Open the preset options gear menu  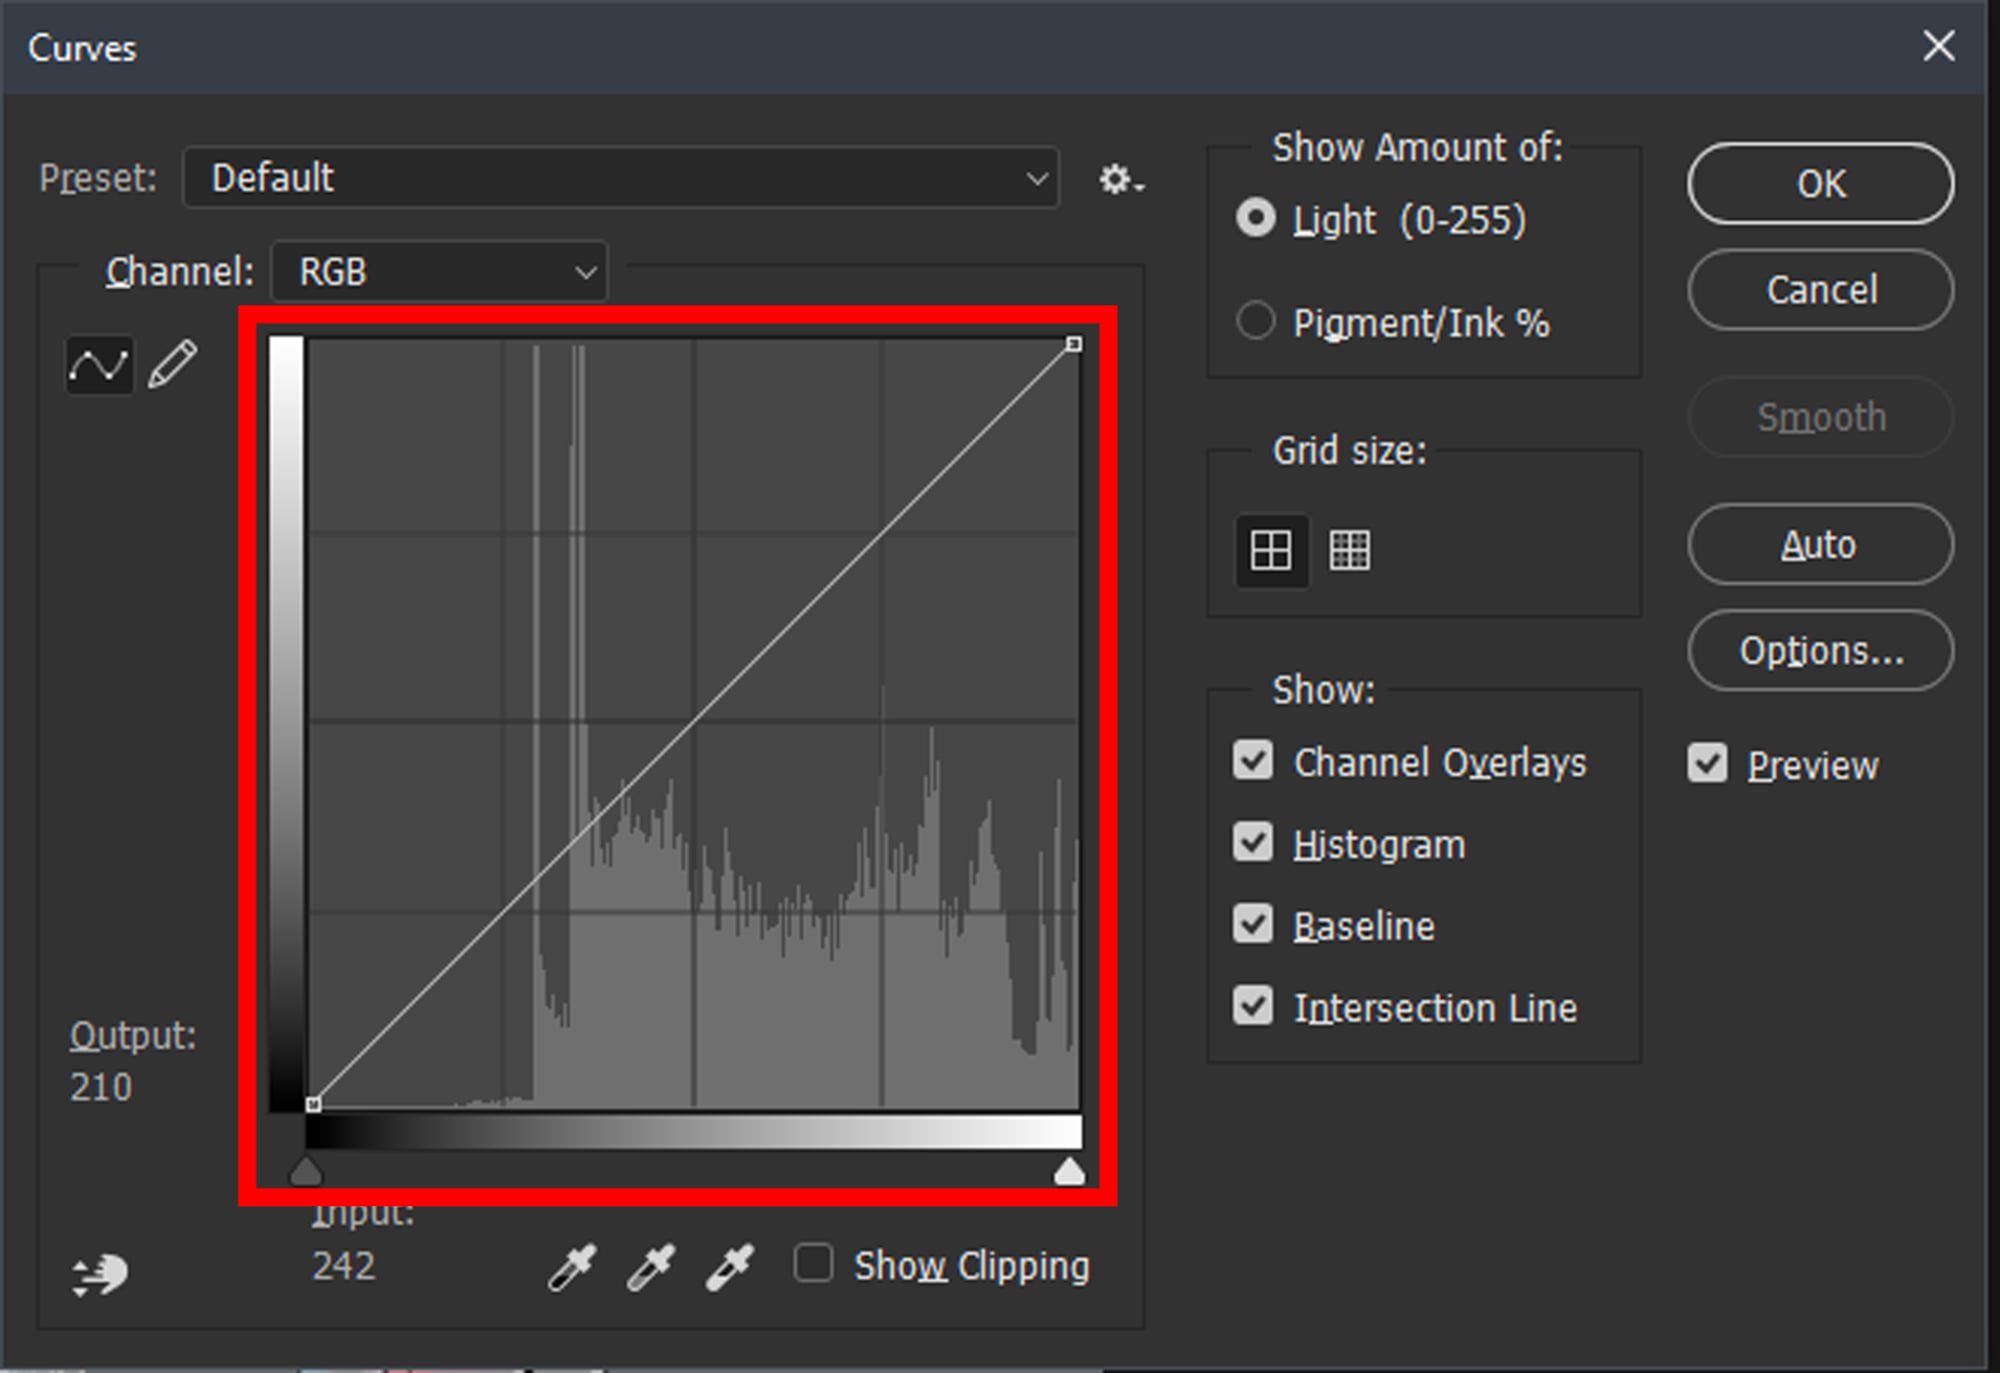coord(1119,180)
